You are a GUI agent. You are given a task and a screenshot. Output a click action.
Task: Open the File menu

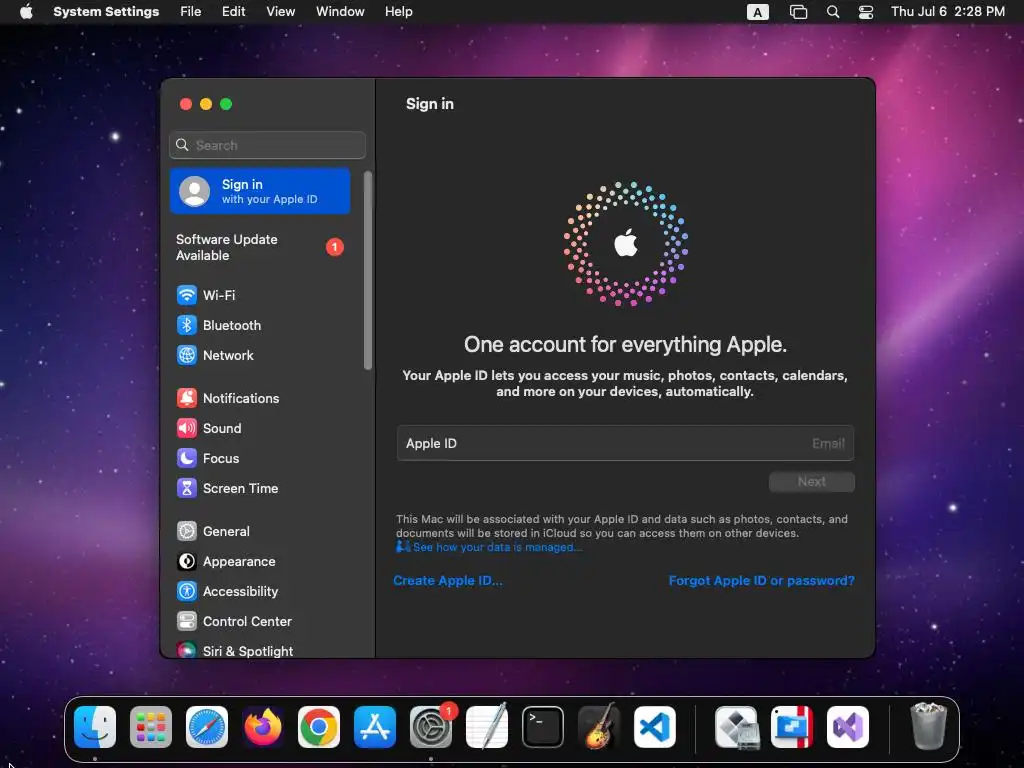point(191,12)
